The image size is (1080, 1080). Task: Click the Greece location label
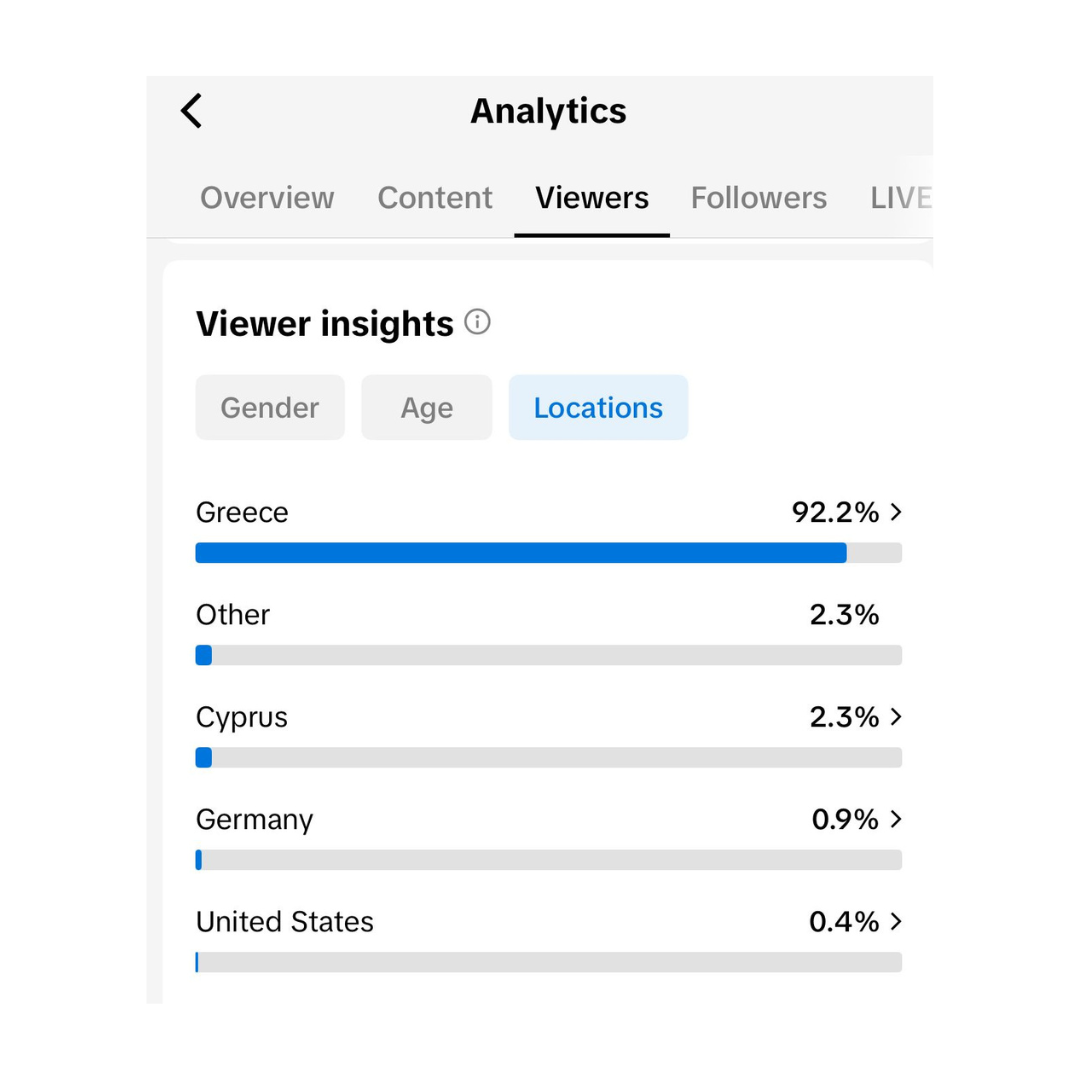(242, 513)
